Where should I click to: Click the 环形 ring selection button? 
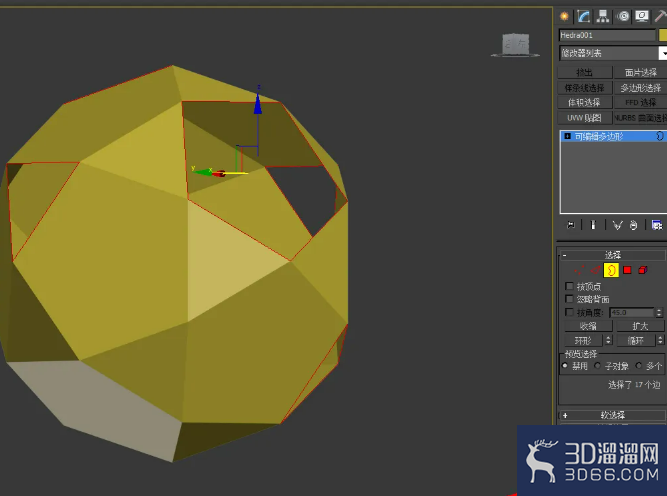point(583,340)
